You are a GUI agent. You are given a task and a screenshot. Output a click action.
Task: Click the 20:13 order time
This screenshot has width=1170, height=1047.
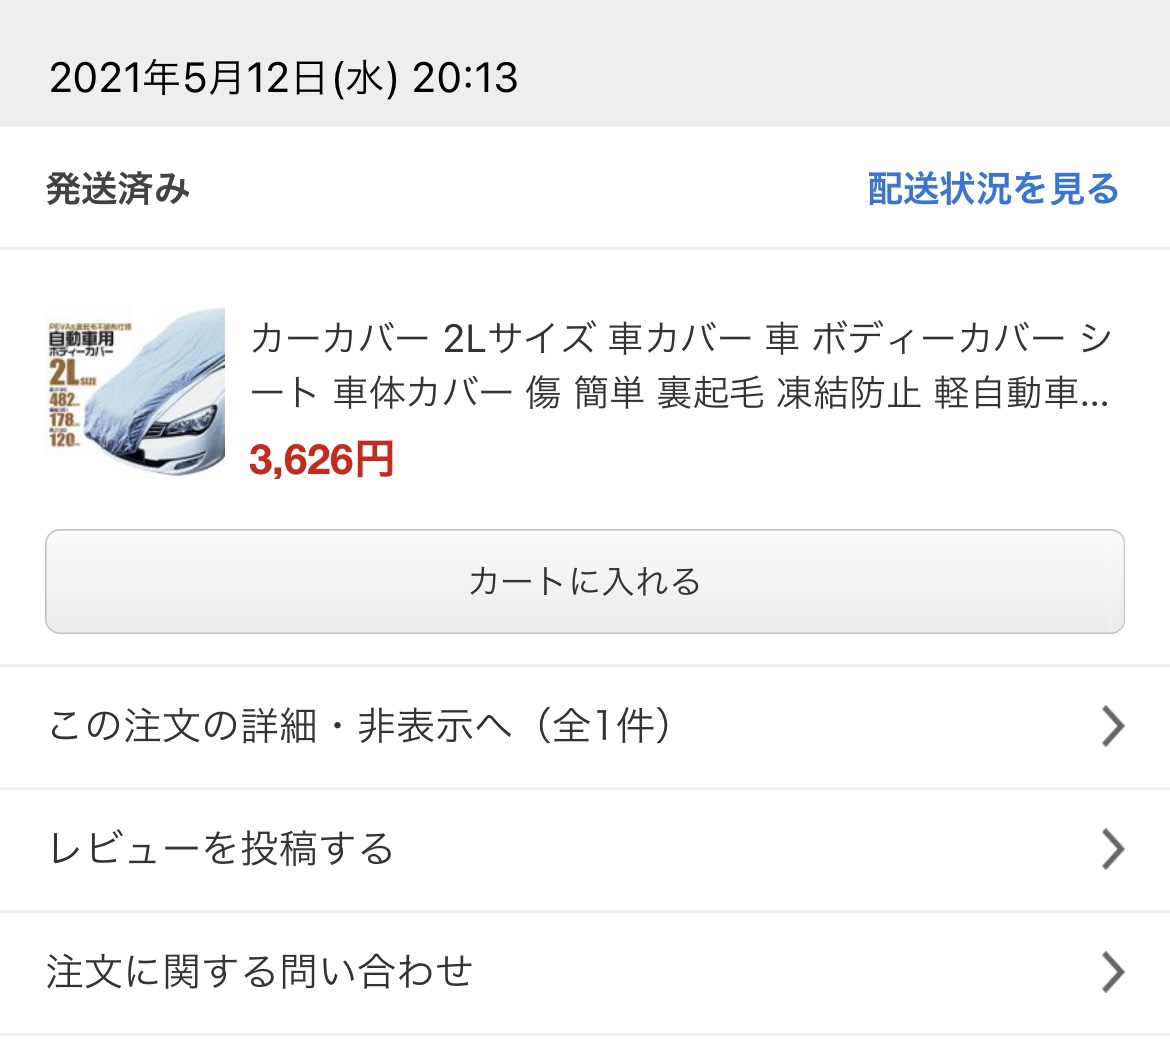(465, 78)
